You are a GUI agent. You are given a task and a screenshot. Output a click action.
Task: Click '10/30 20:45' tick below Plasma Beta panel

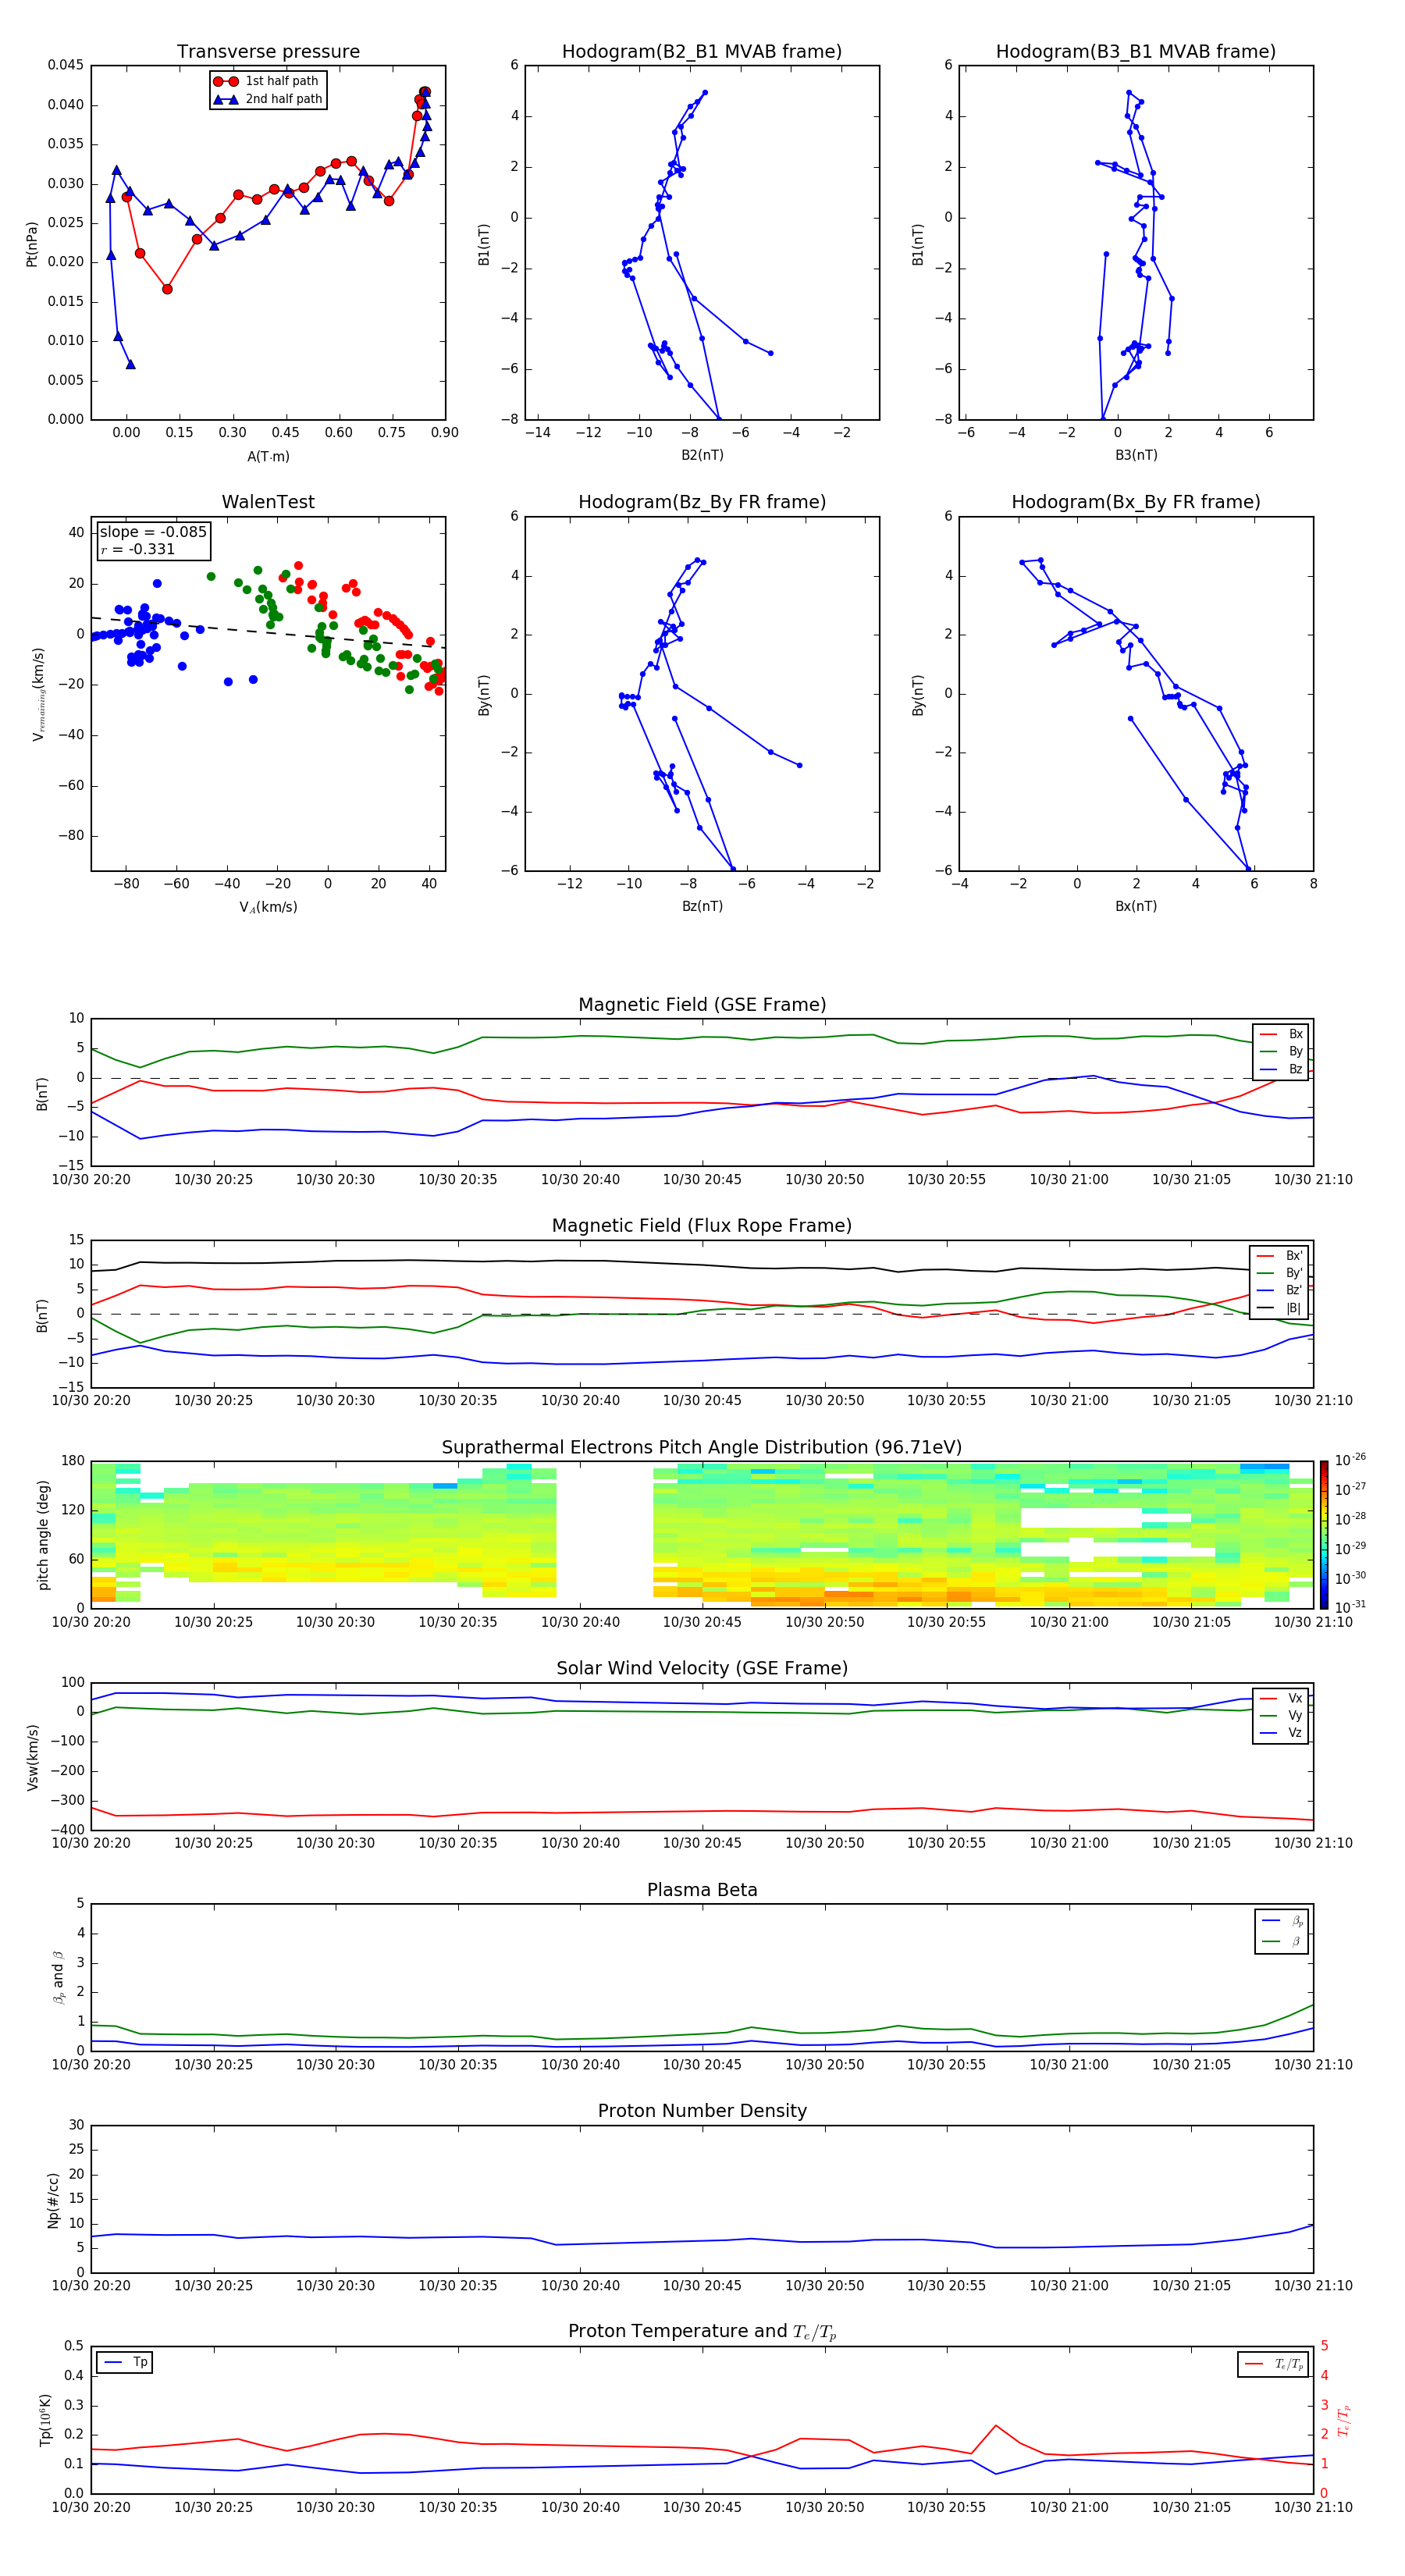point(702,2064)
